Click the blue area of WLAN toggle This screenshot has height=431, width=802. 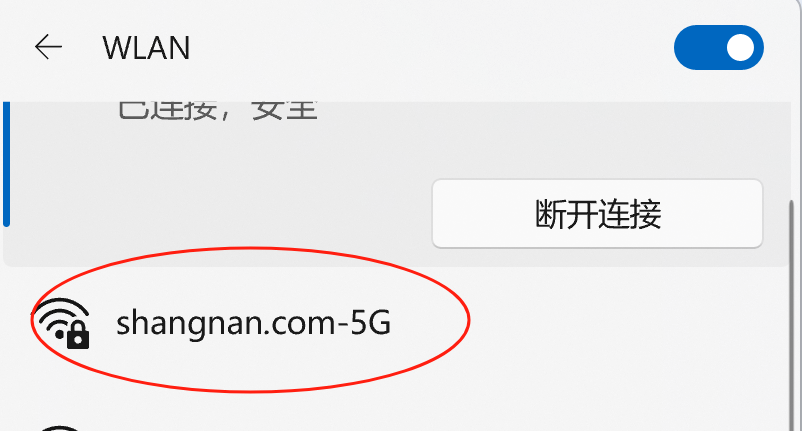pyautogui.click(x=698, y=48)
